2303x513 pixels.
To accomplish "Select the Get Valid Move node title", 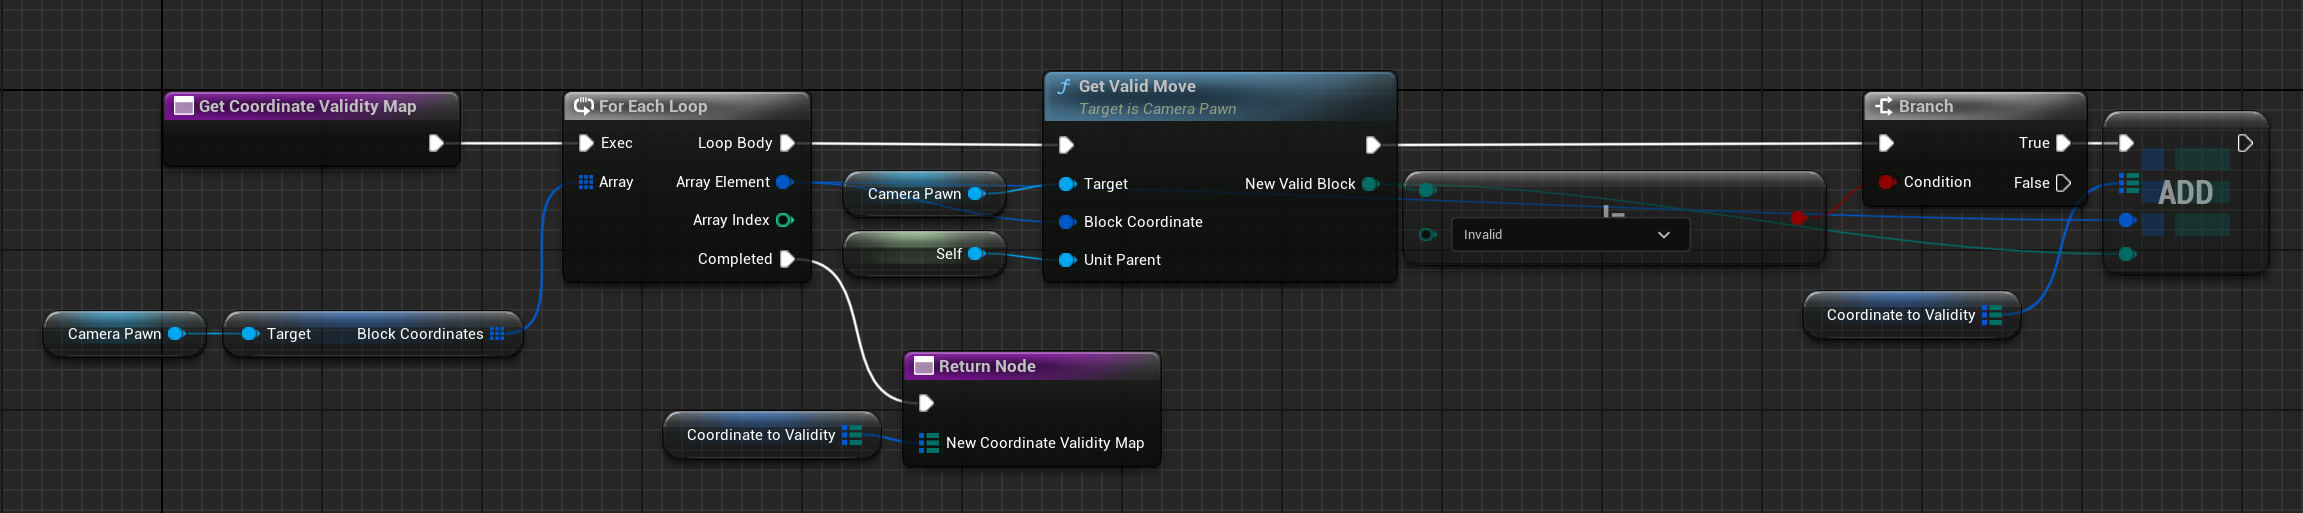I will [1137, 87].
